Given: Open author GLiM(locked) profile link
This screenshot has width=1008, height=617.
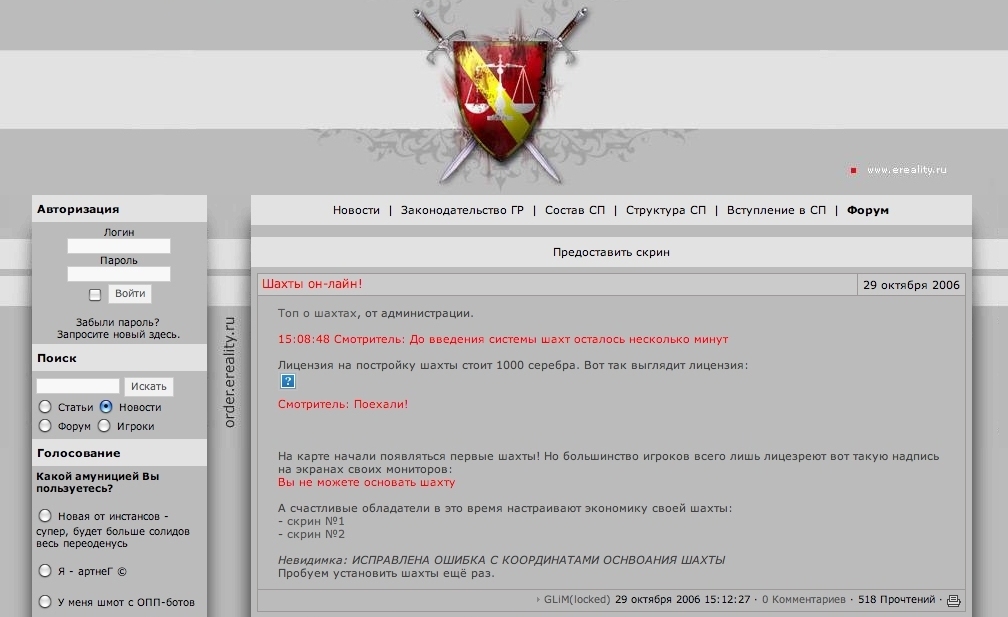Looking at the screenshot, I should tap(577, 600).
